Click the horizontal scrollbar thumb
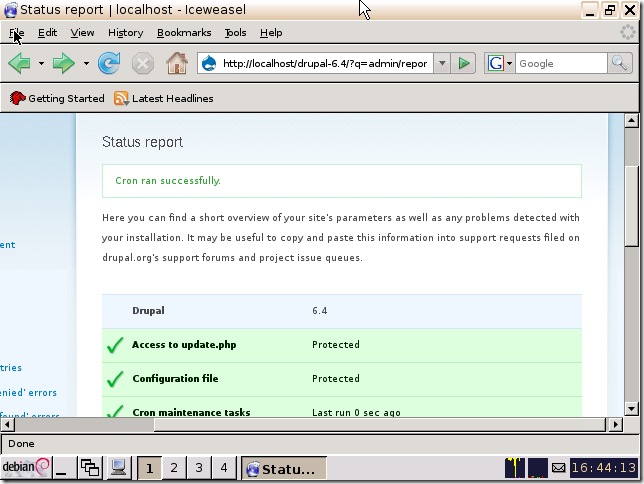 point(380,424)
